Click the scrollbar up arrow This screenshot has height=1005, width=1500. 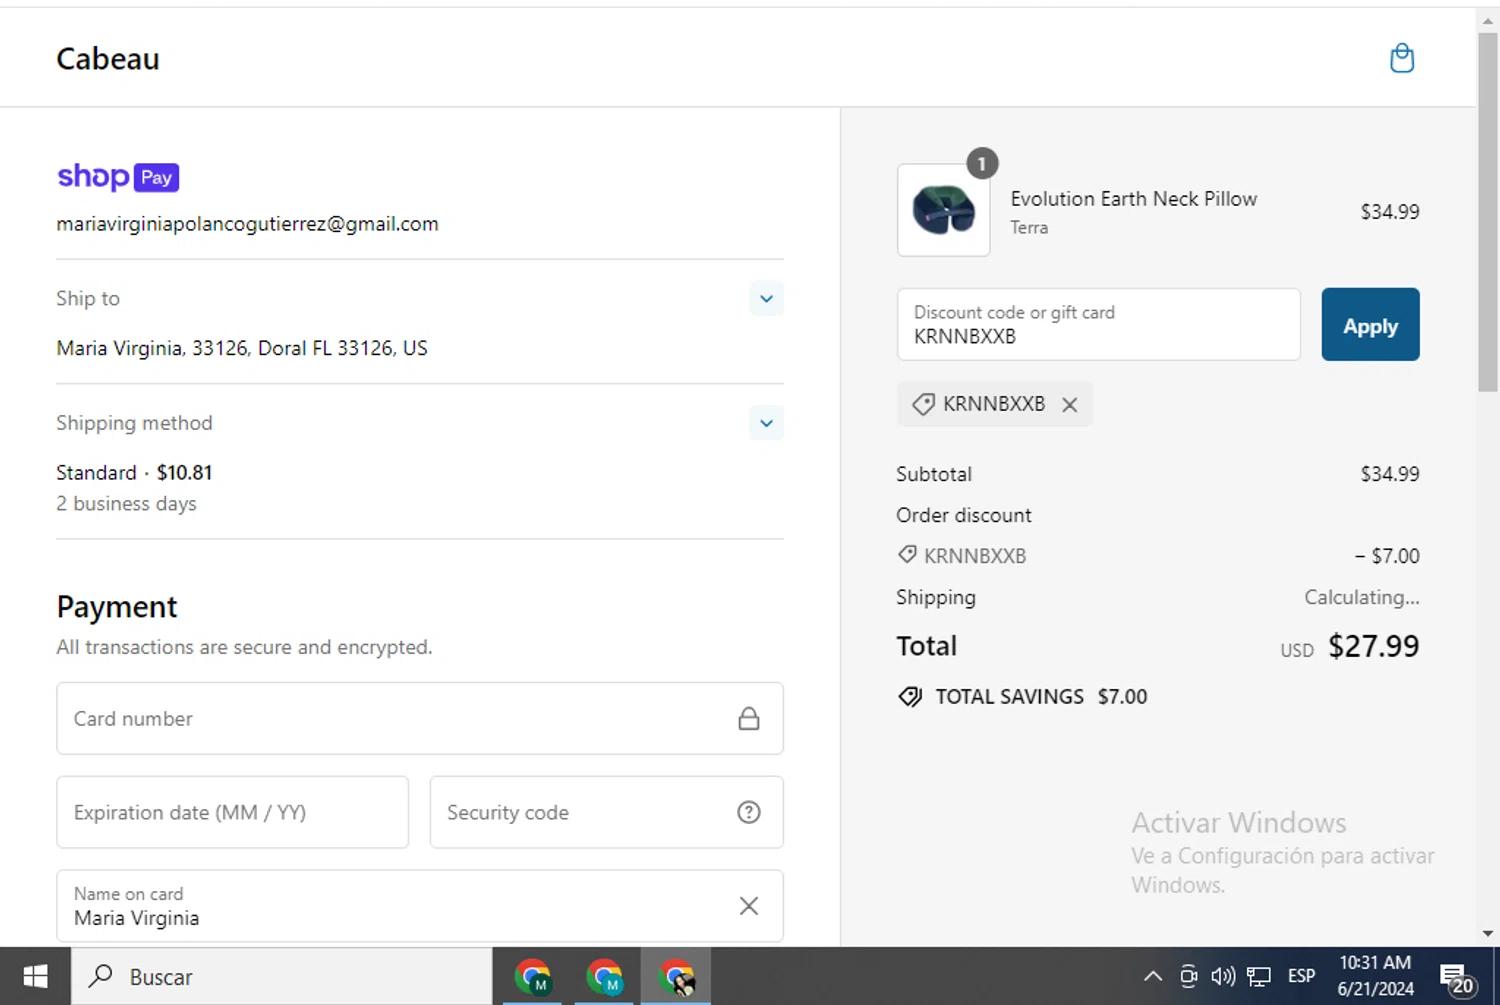click(1488, 19)
